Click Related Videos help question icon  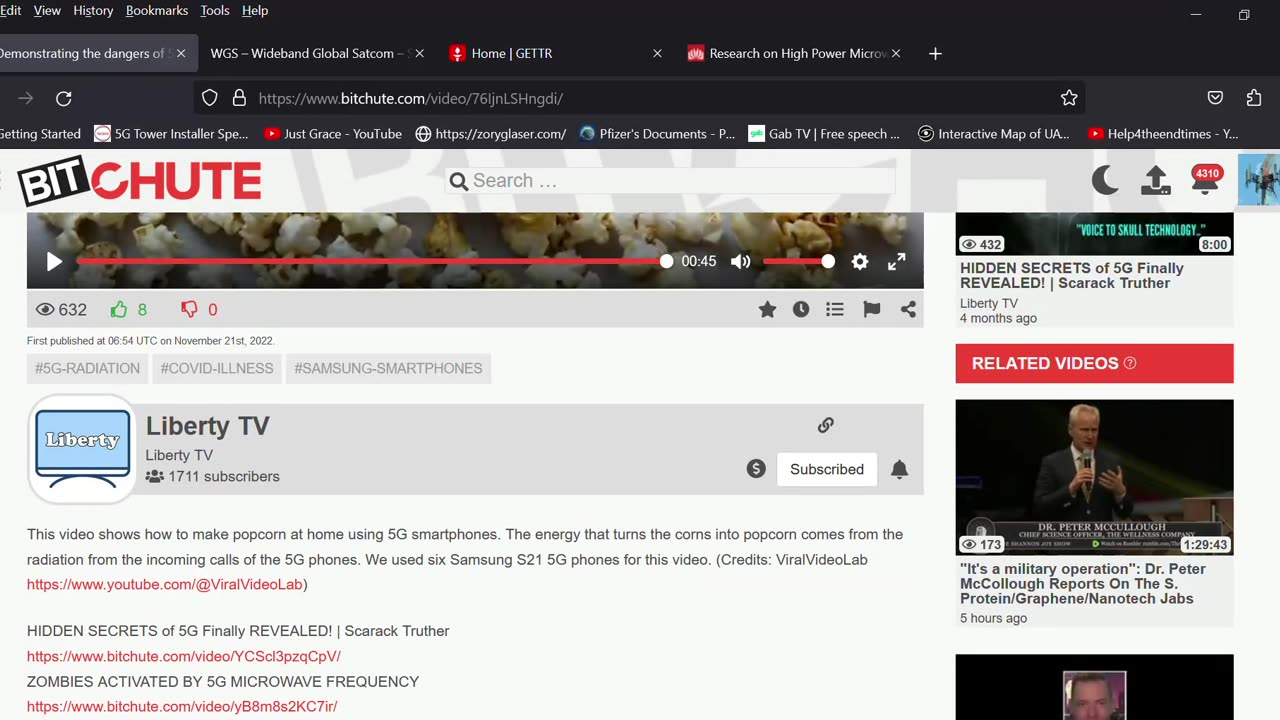pyautogui.click(x=1130, y=363)
